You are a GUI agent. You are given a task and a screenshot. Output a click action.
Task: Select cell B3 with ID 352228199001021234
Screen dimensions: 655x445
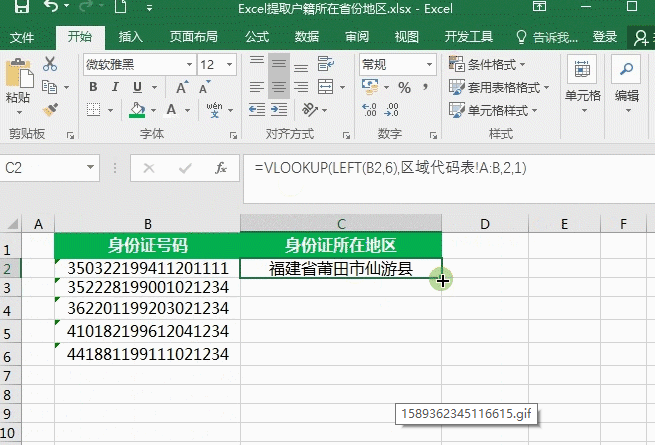tap(147, 289)
